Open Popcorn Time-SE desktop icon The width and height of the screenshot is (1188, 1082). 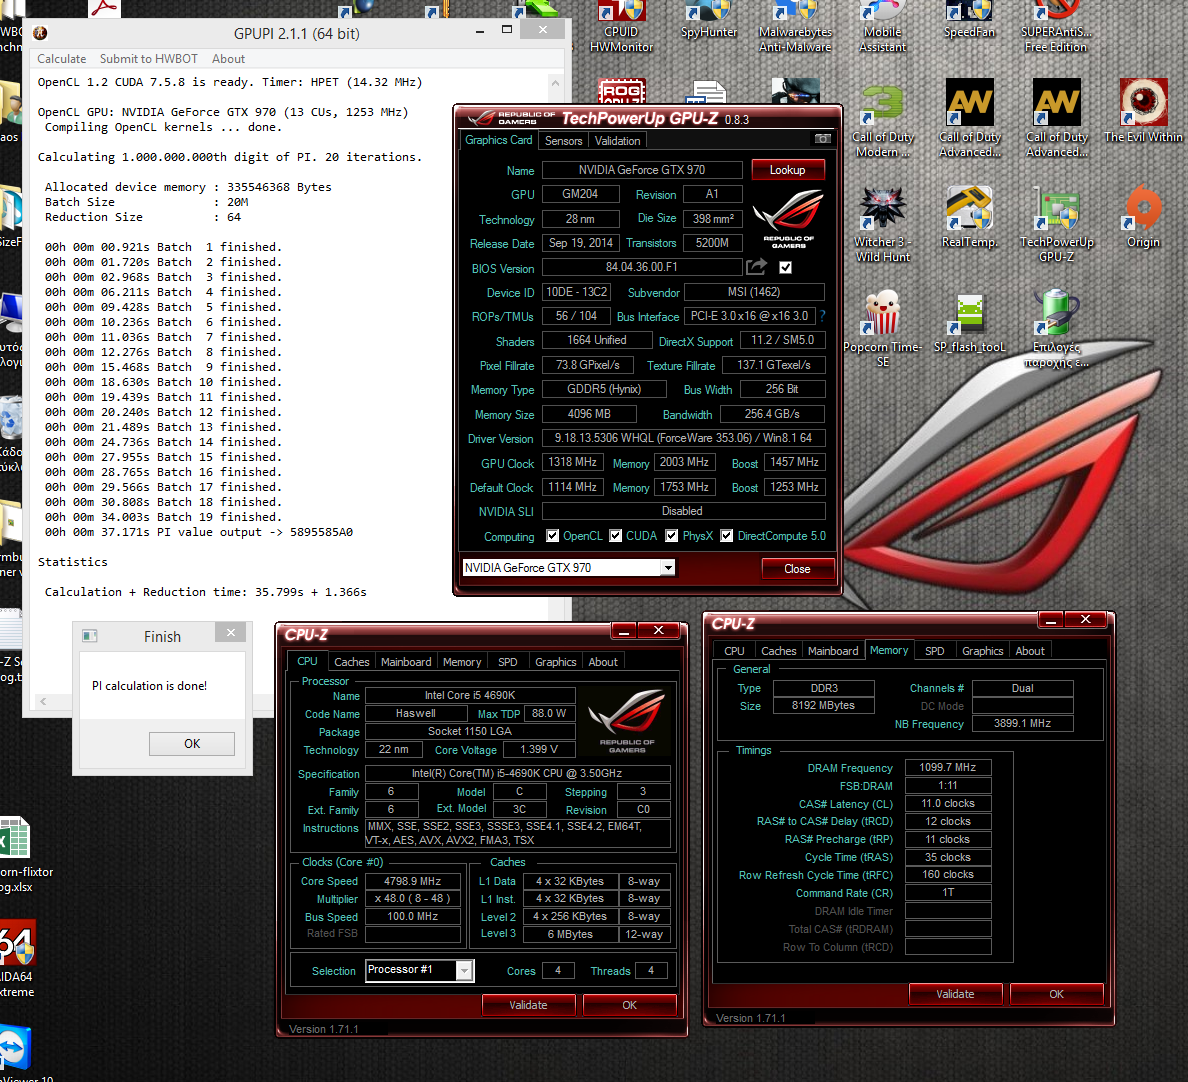tap(883, 329)
